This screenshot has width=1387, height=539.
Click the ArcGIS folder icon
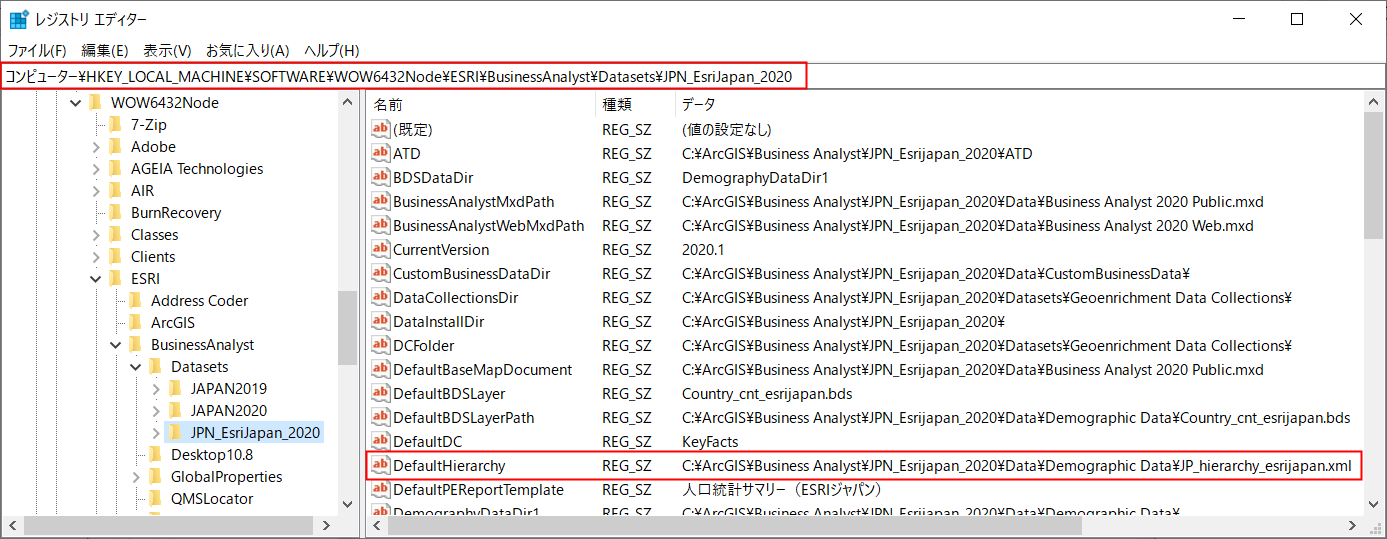(136, 322)
